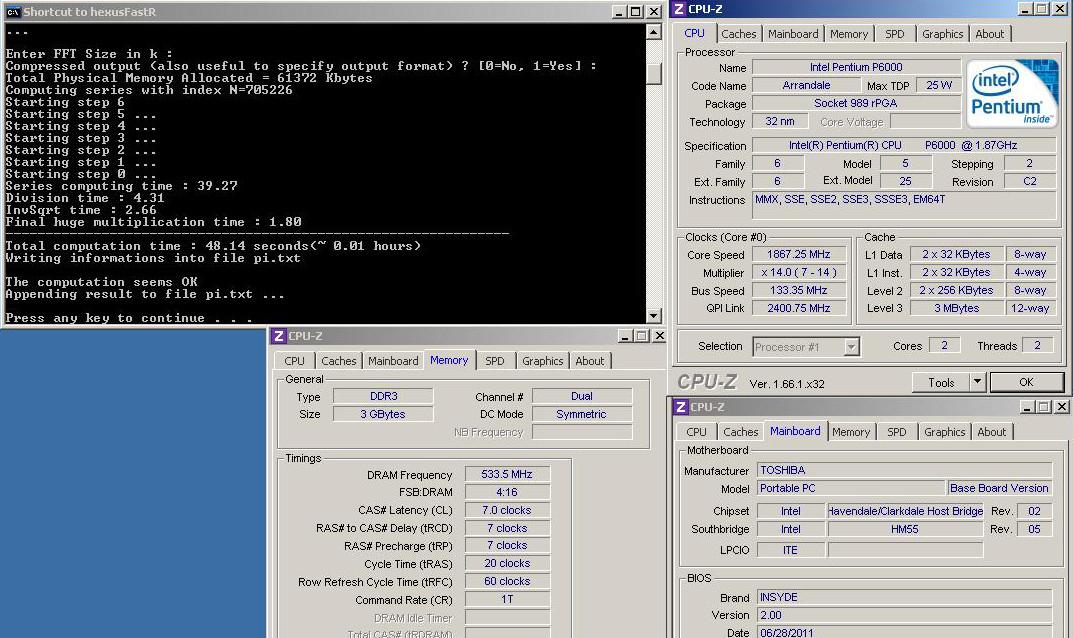
Task: Click the 3 GBytes memory size value
Action: pyautogui.click(x=383, y=414)
